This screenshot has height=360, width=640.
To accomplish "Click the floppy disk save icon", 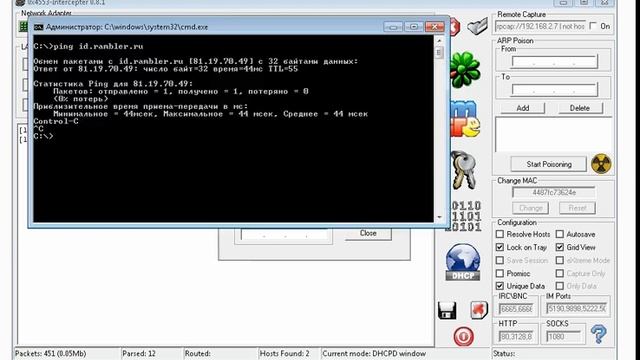I will [x=447, y=310].
